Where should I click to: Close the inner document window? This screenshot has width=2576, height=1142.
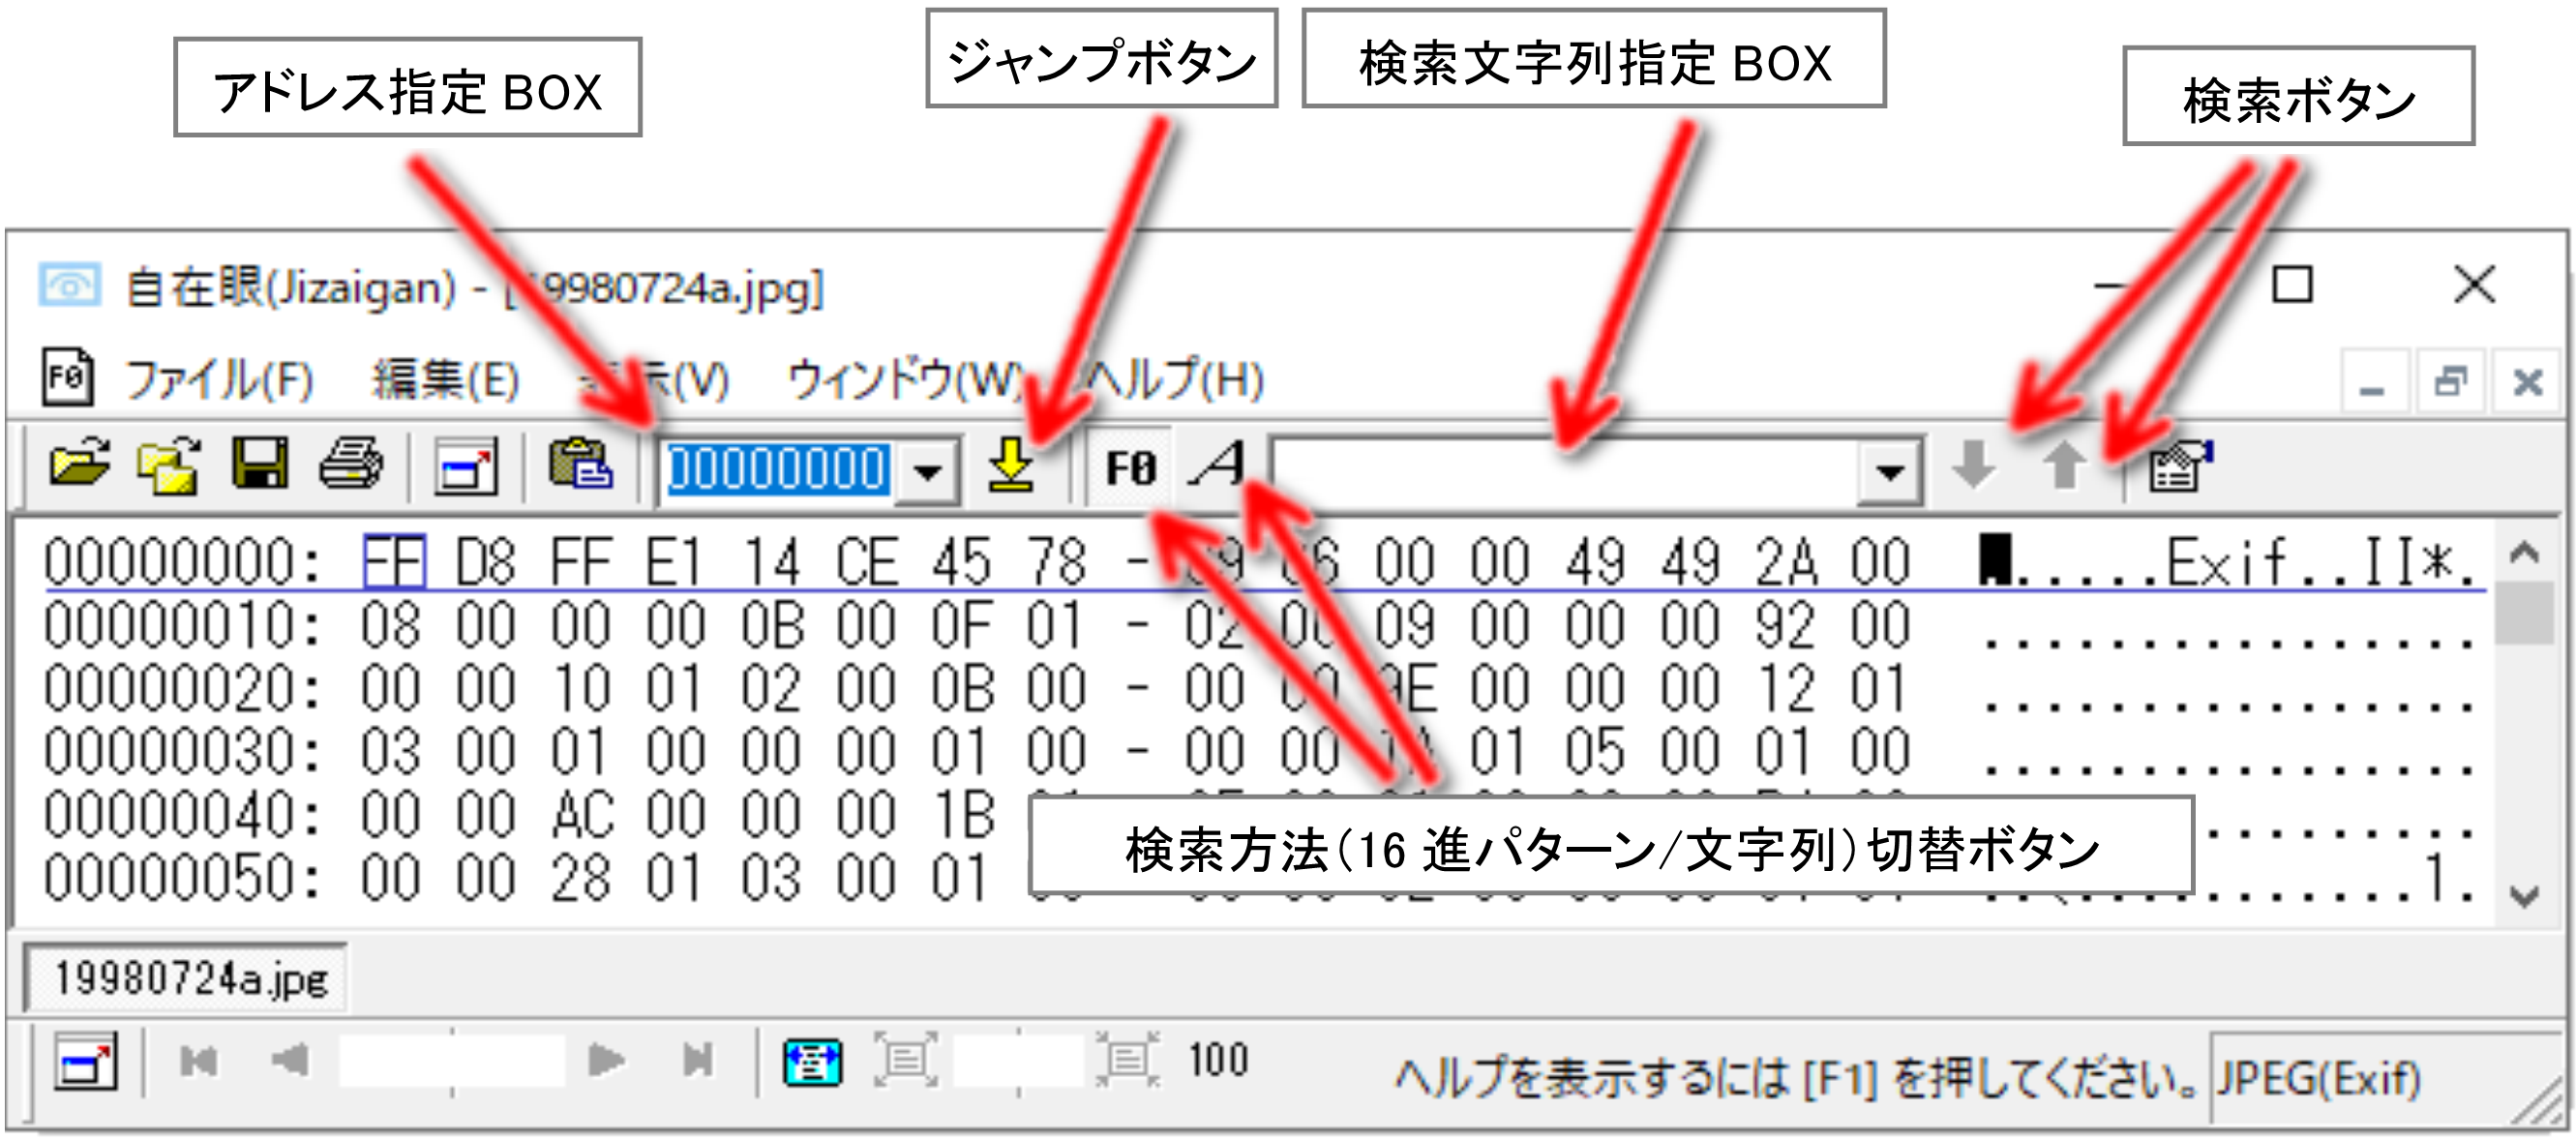point(2528,382)
